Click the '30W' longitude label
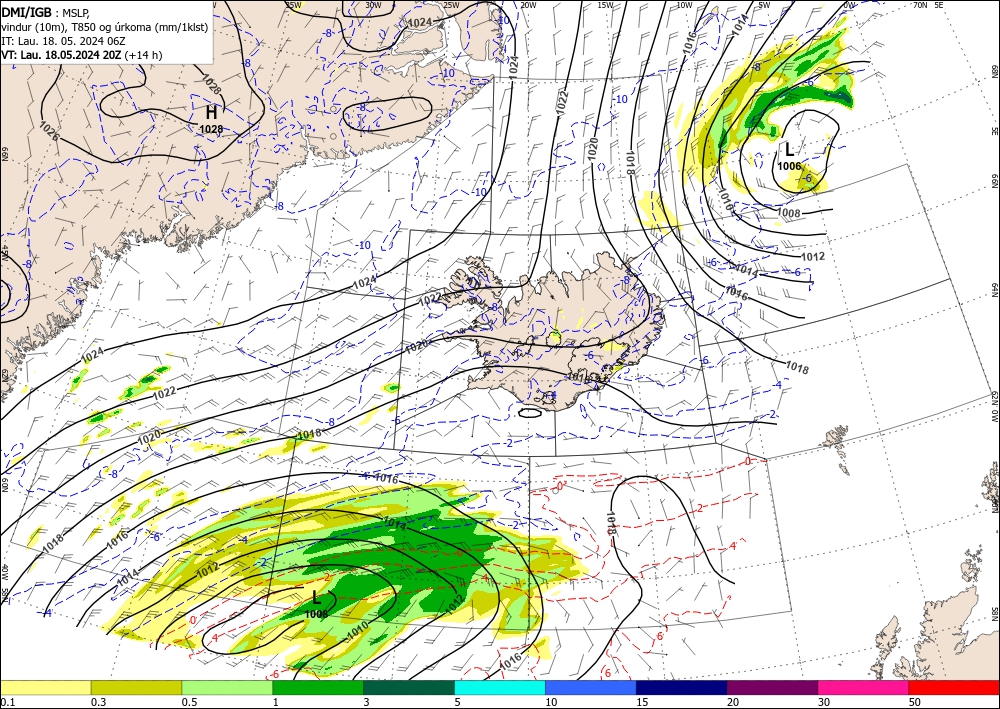 (x=373, y=4)
